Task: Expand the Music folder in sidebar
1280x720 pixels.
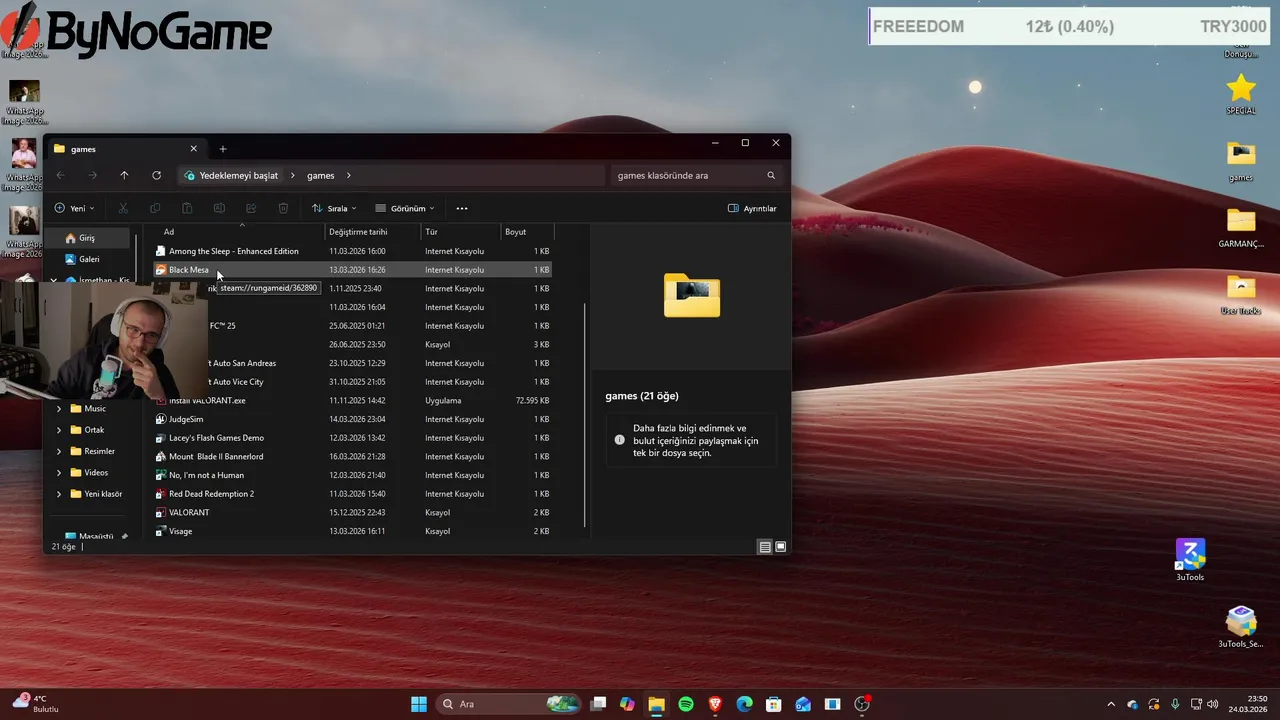Action: (59, 408)
